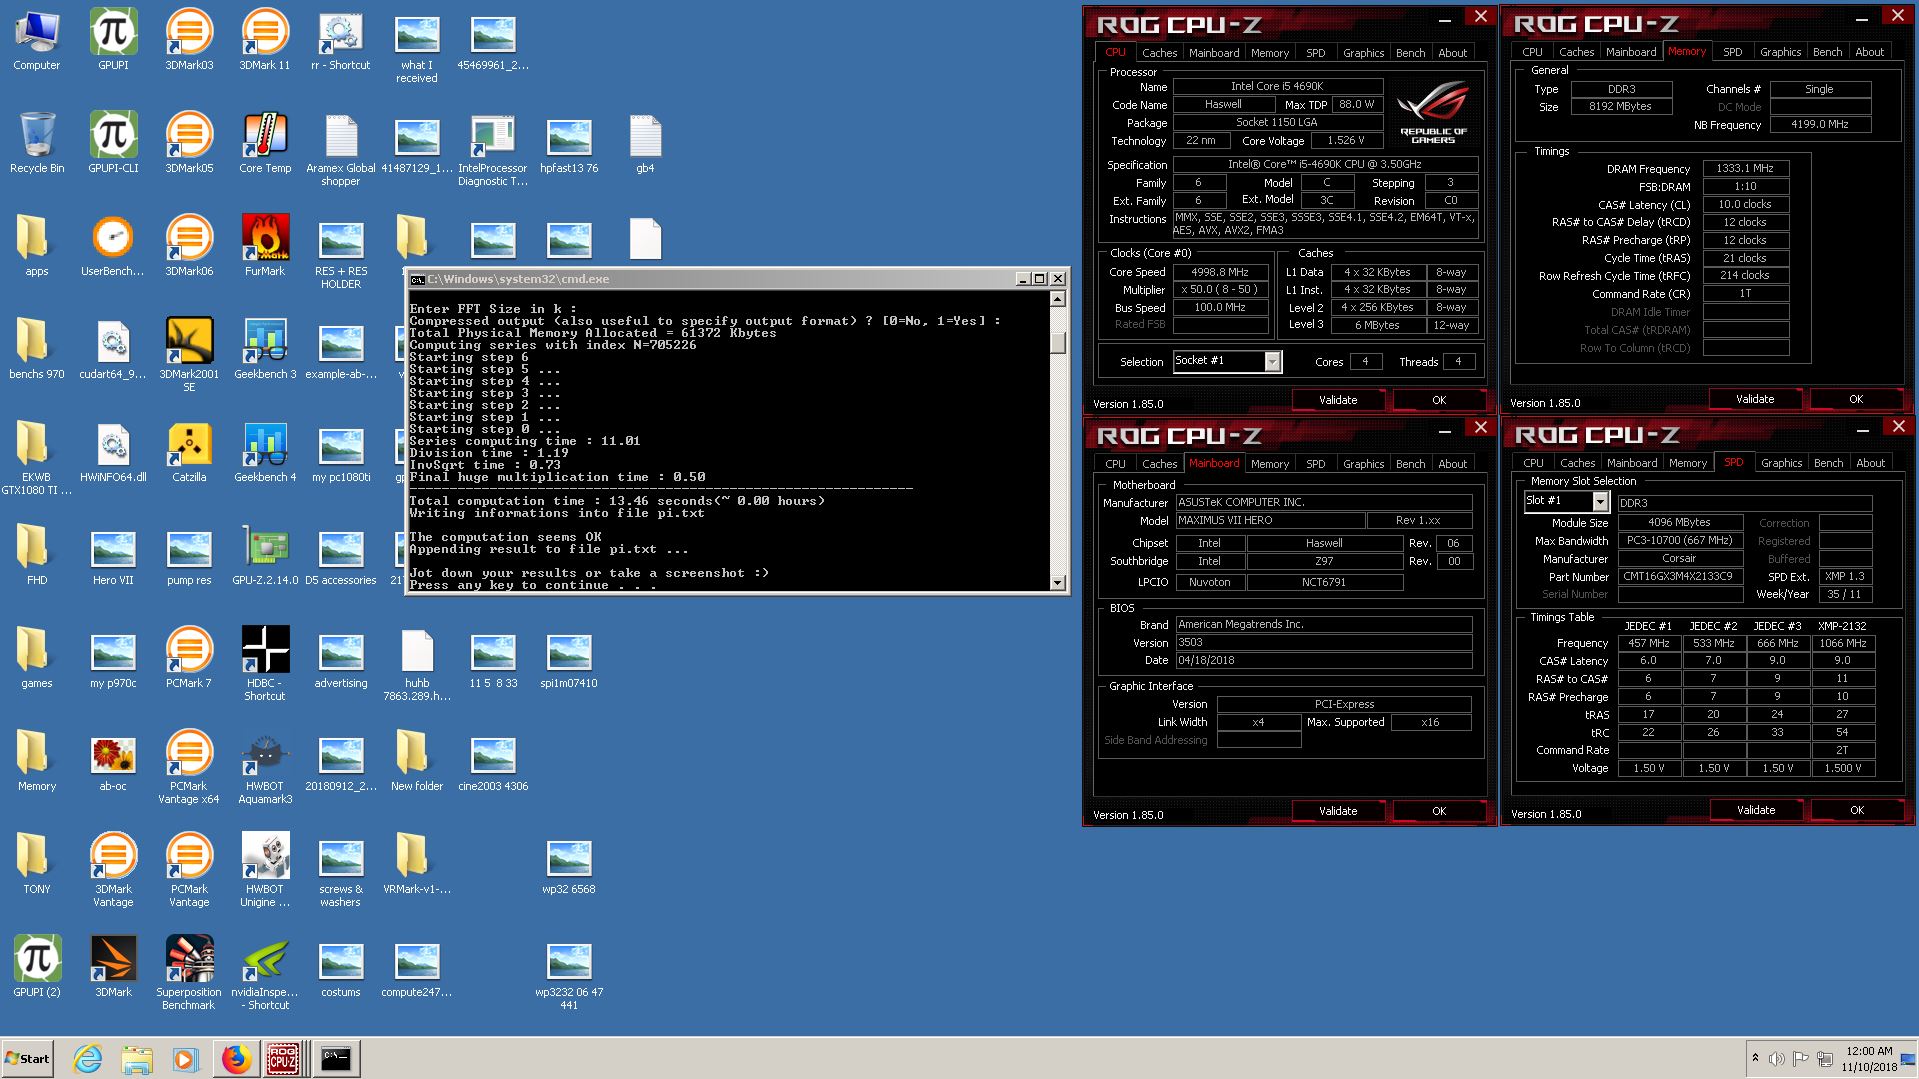Open cine2003 4306 image file

[x=493, y=761]
